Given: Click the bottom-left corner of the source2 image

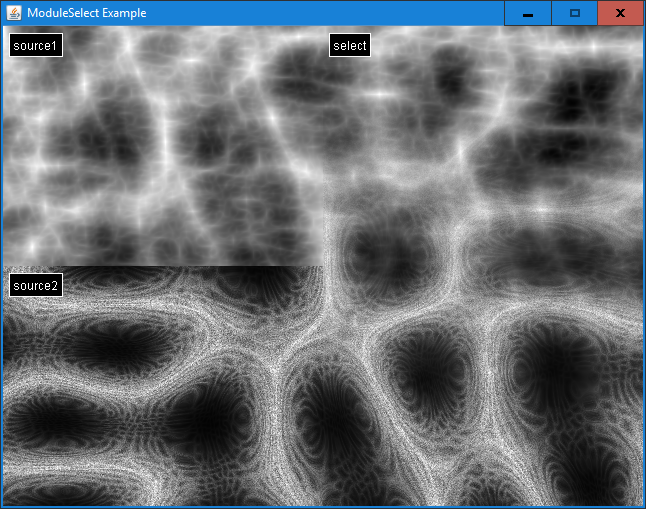Looking at the screenshot, I should (x=5, y=503).
